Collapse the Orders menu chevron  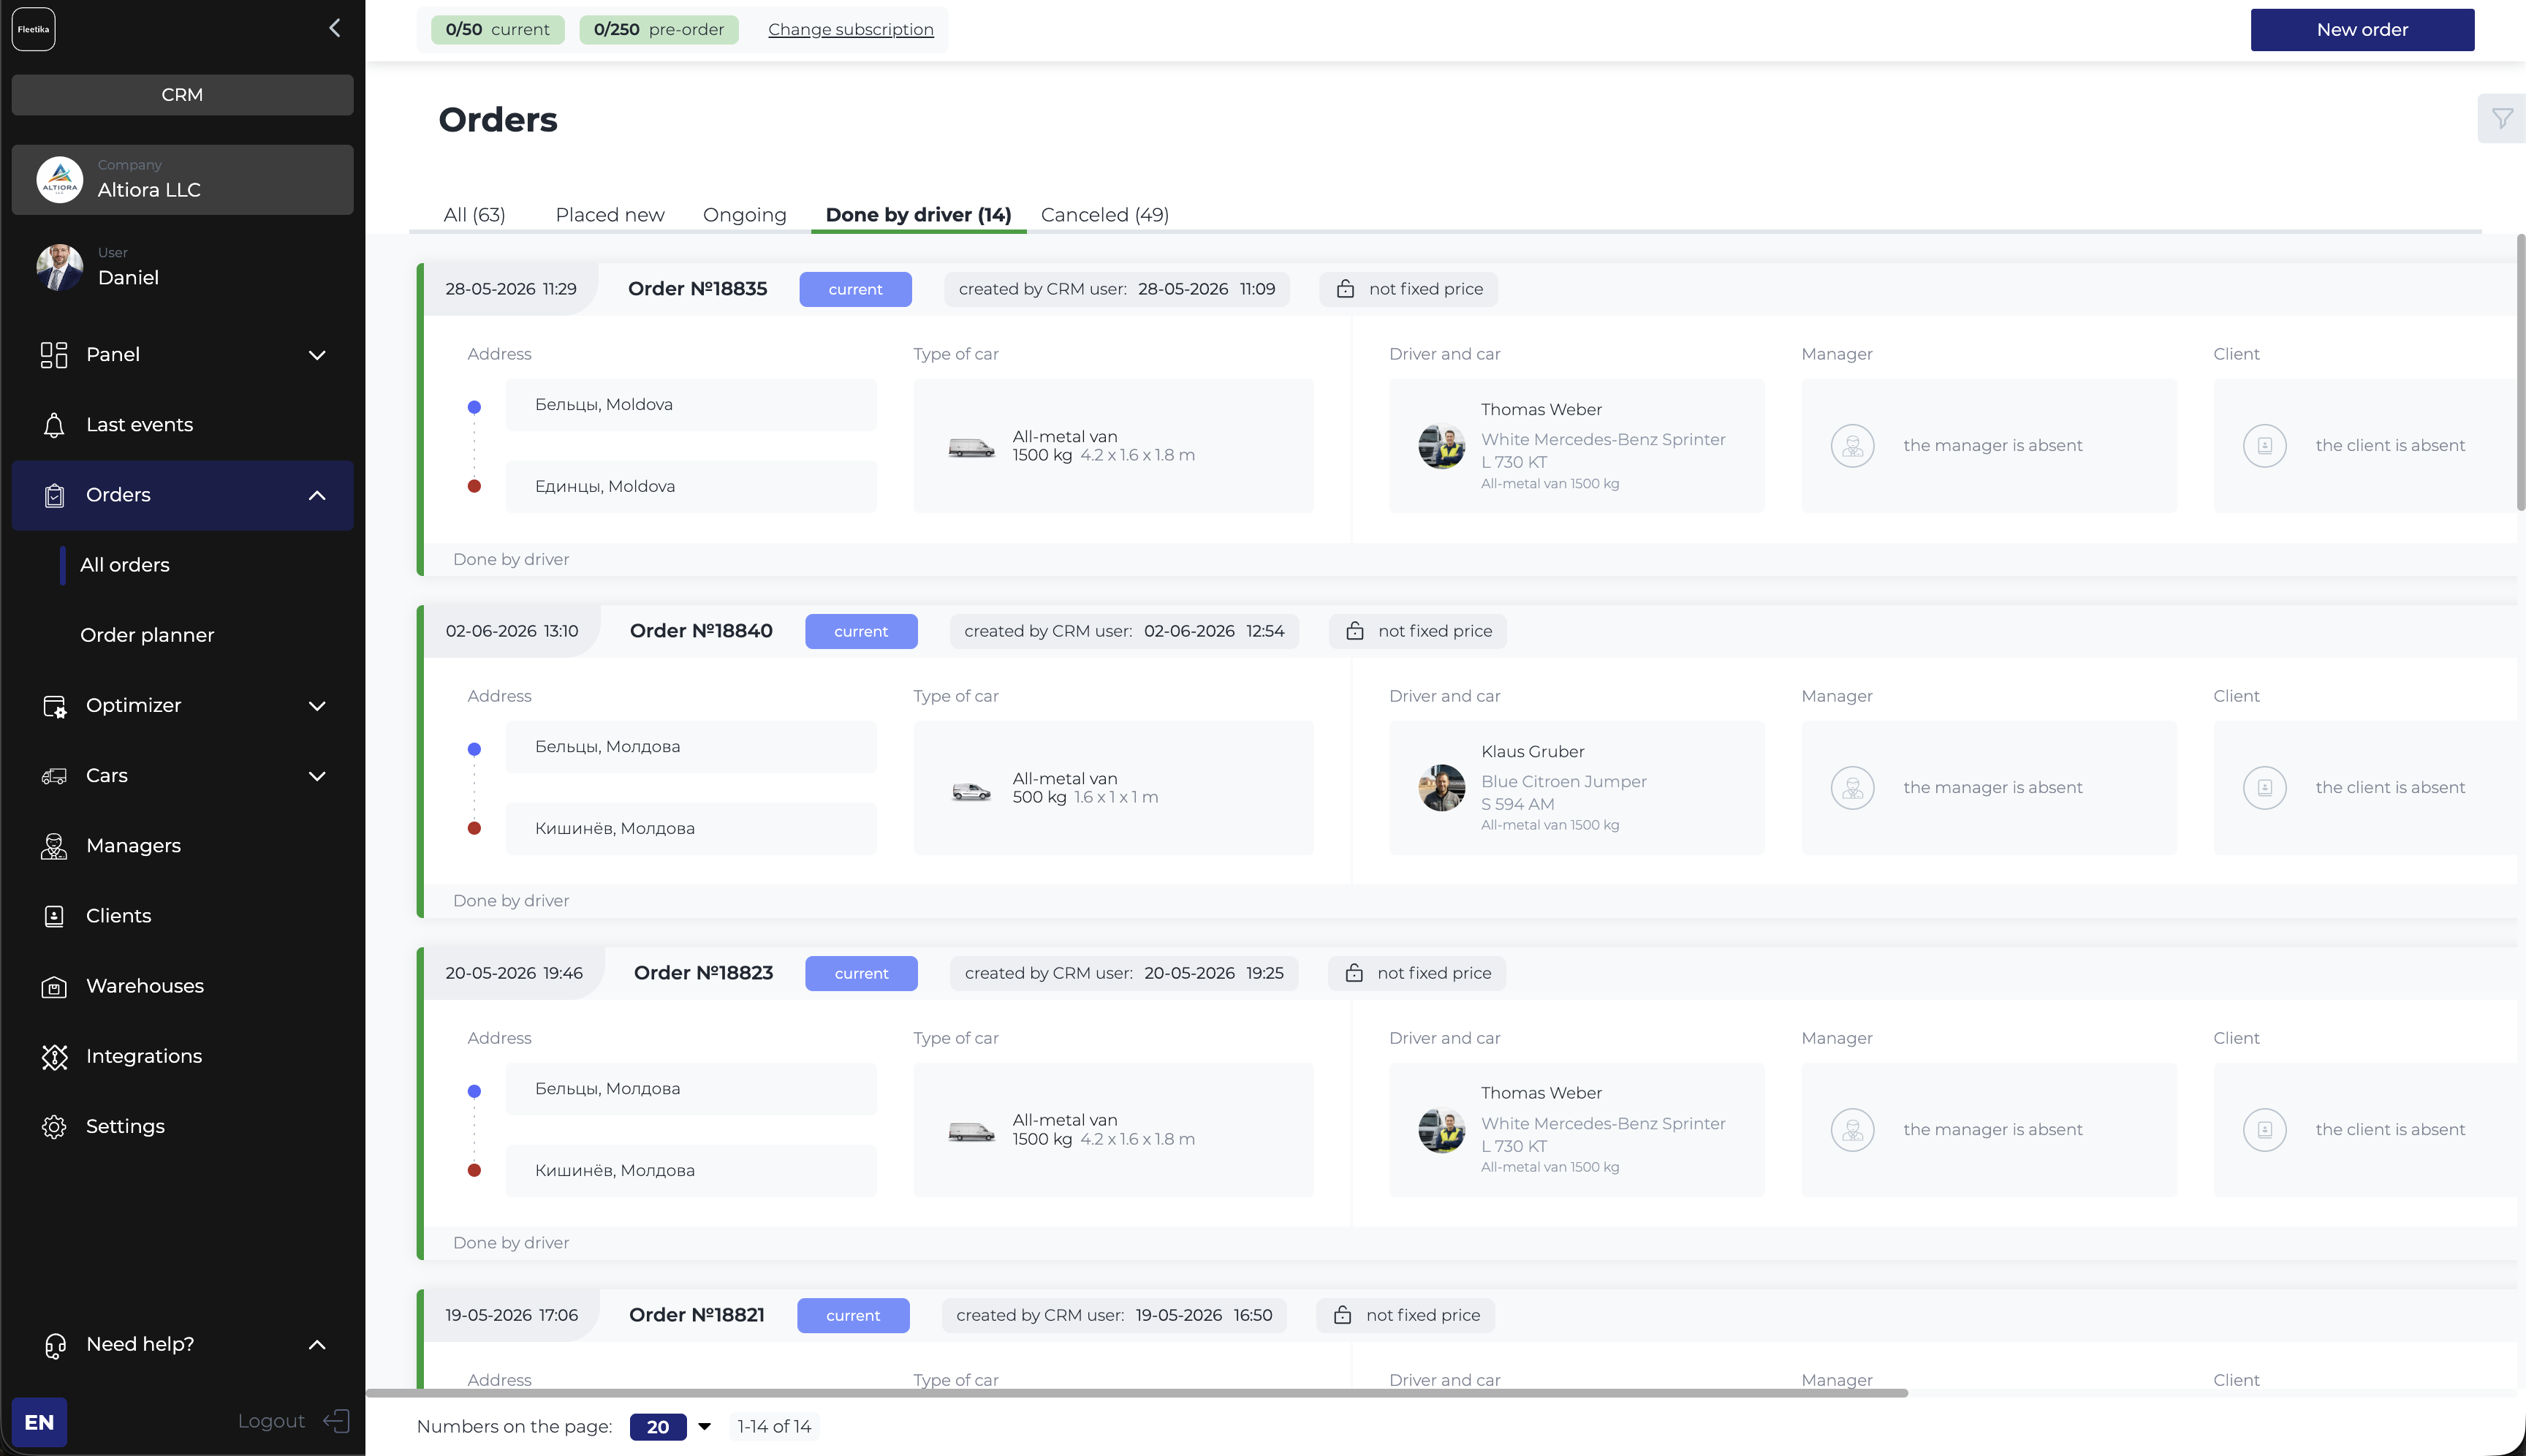click(x=317, y=495)
